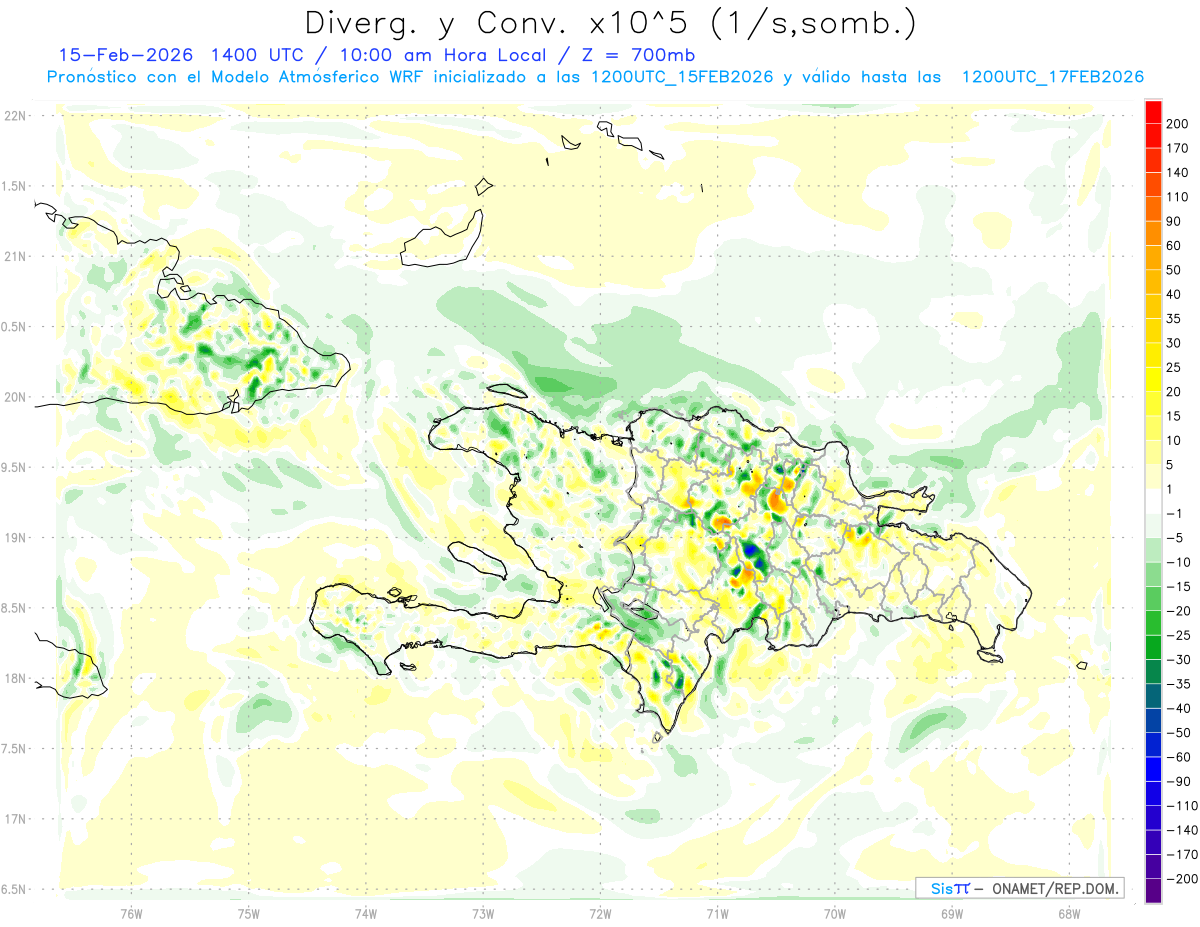
Task: Click the "76W" longitude label
Action: 131,912
